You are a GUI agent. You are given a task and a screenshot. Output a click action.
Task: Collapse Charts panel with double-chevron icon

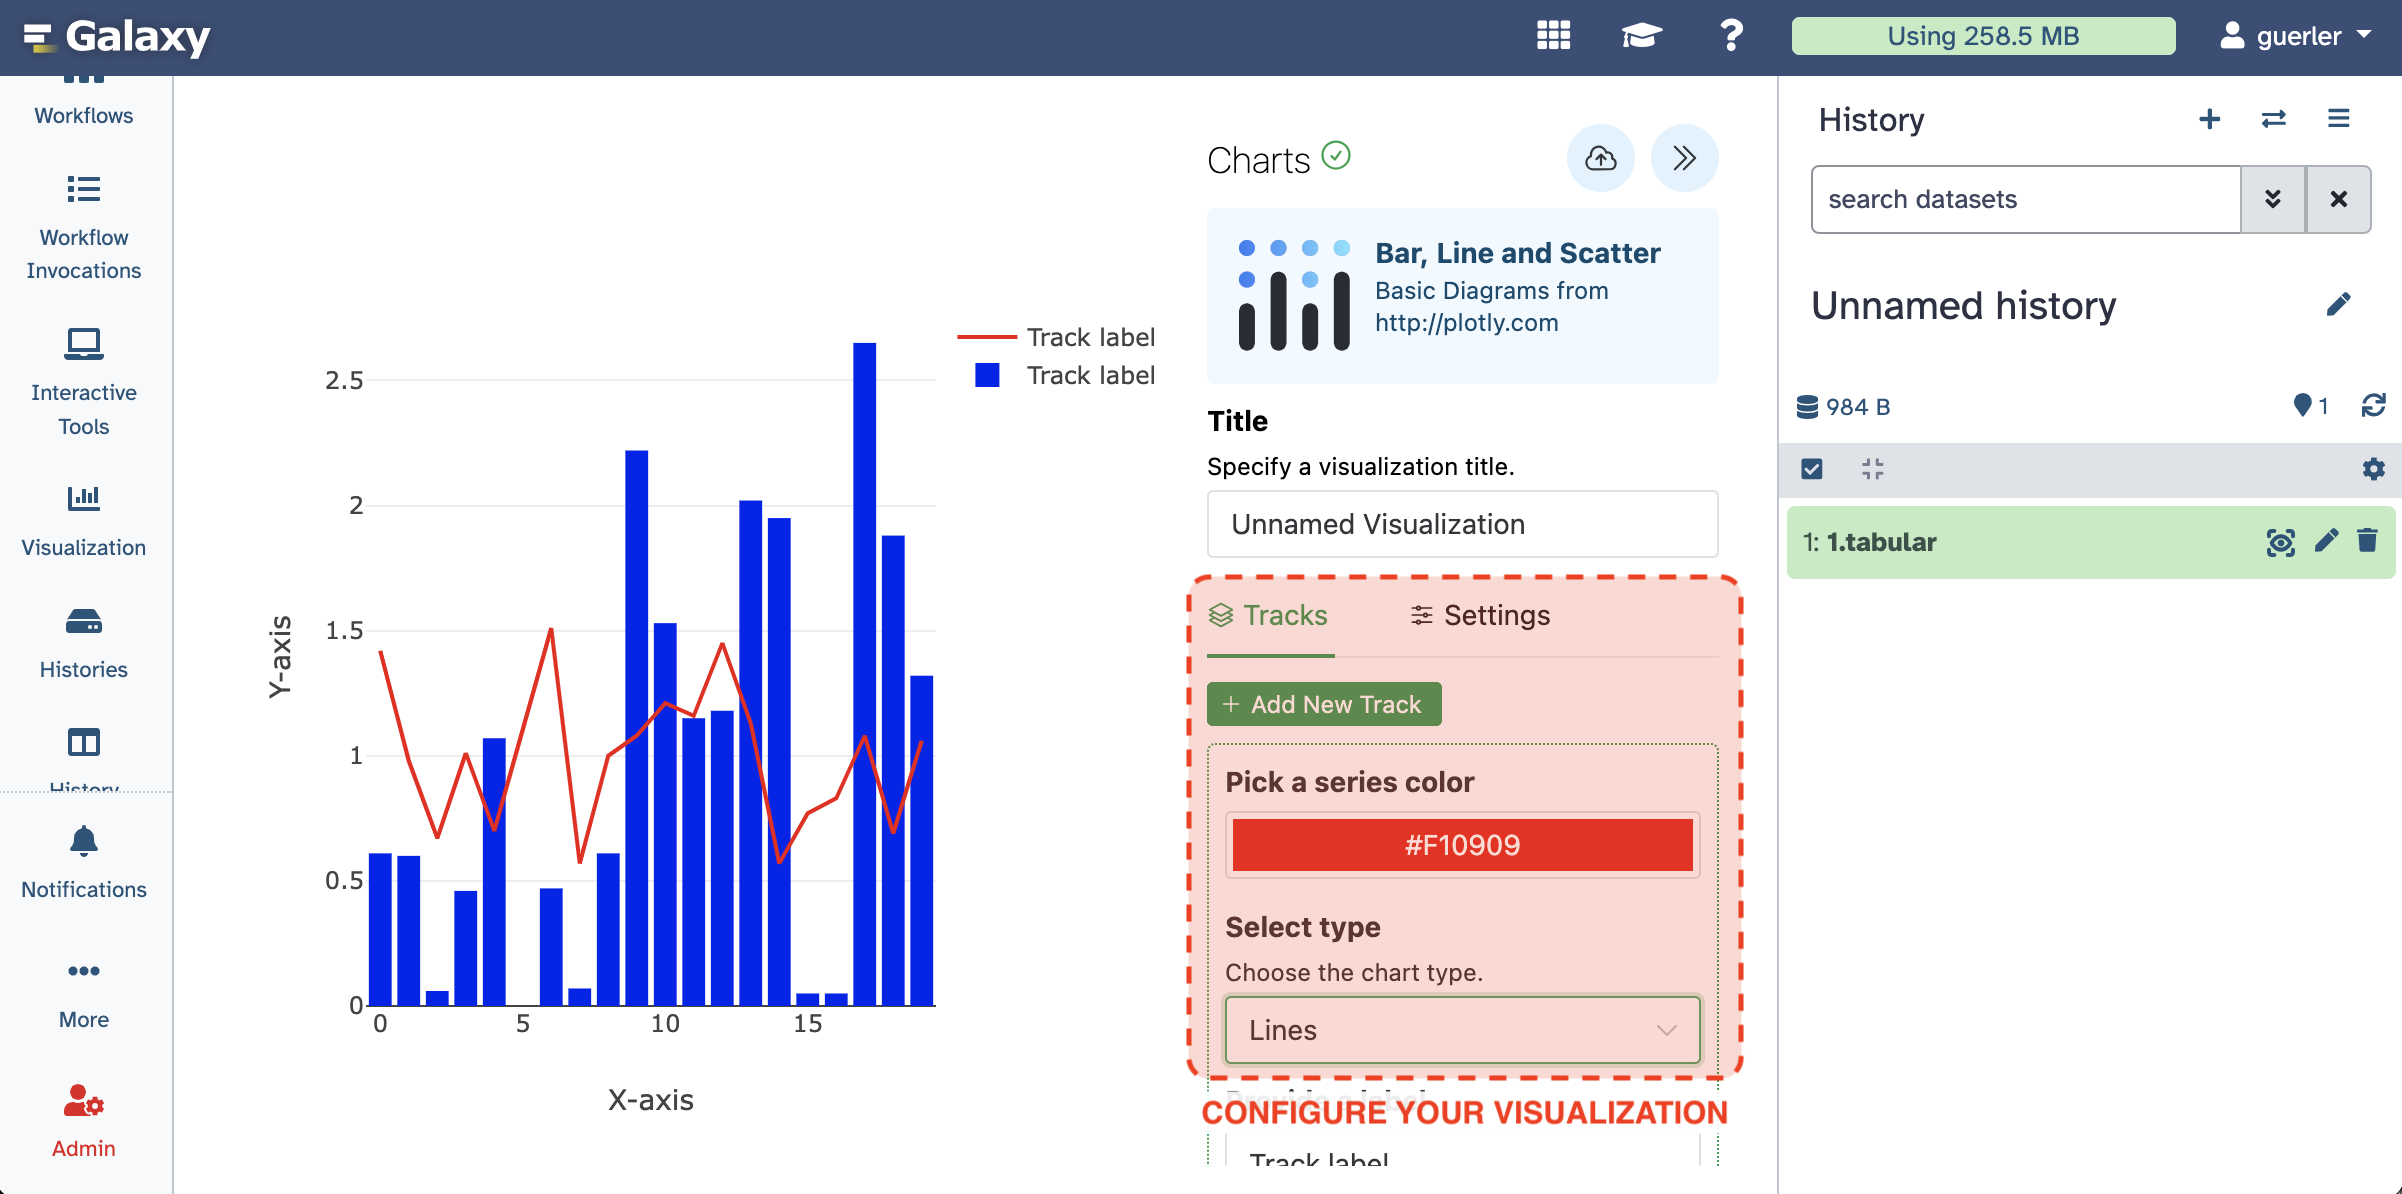click(x=1684, y=158)
